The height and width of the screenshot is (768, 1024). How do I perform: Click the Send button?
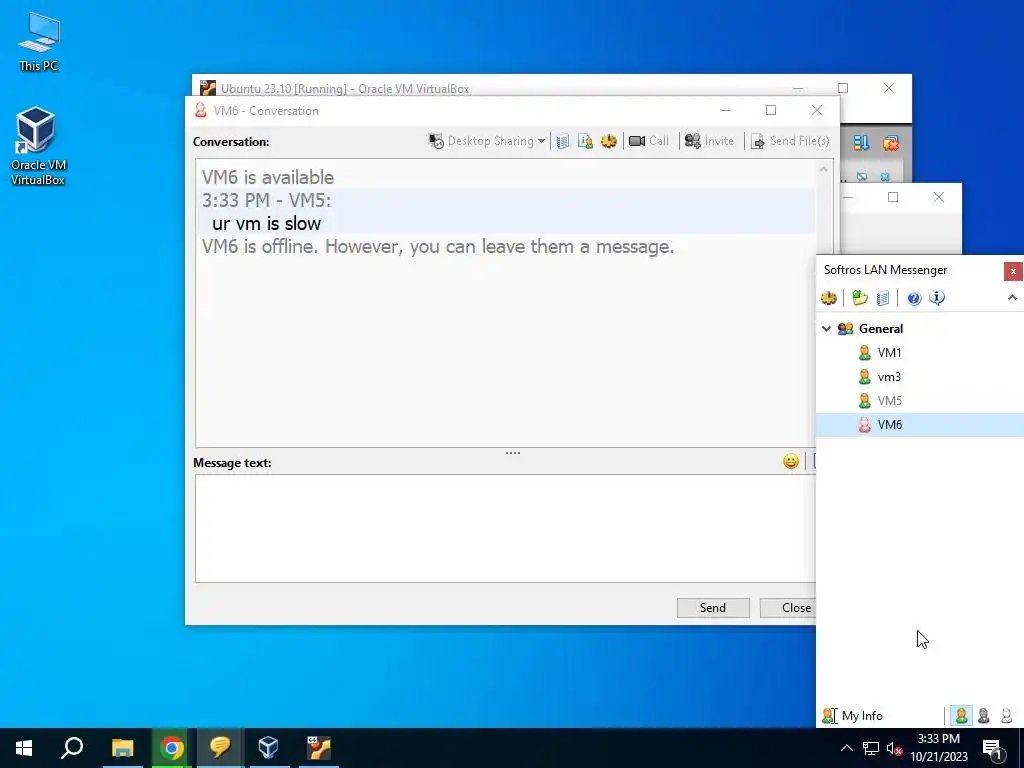[712, 607]
